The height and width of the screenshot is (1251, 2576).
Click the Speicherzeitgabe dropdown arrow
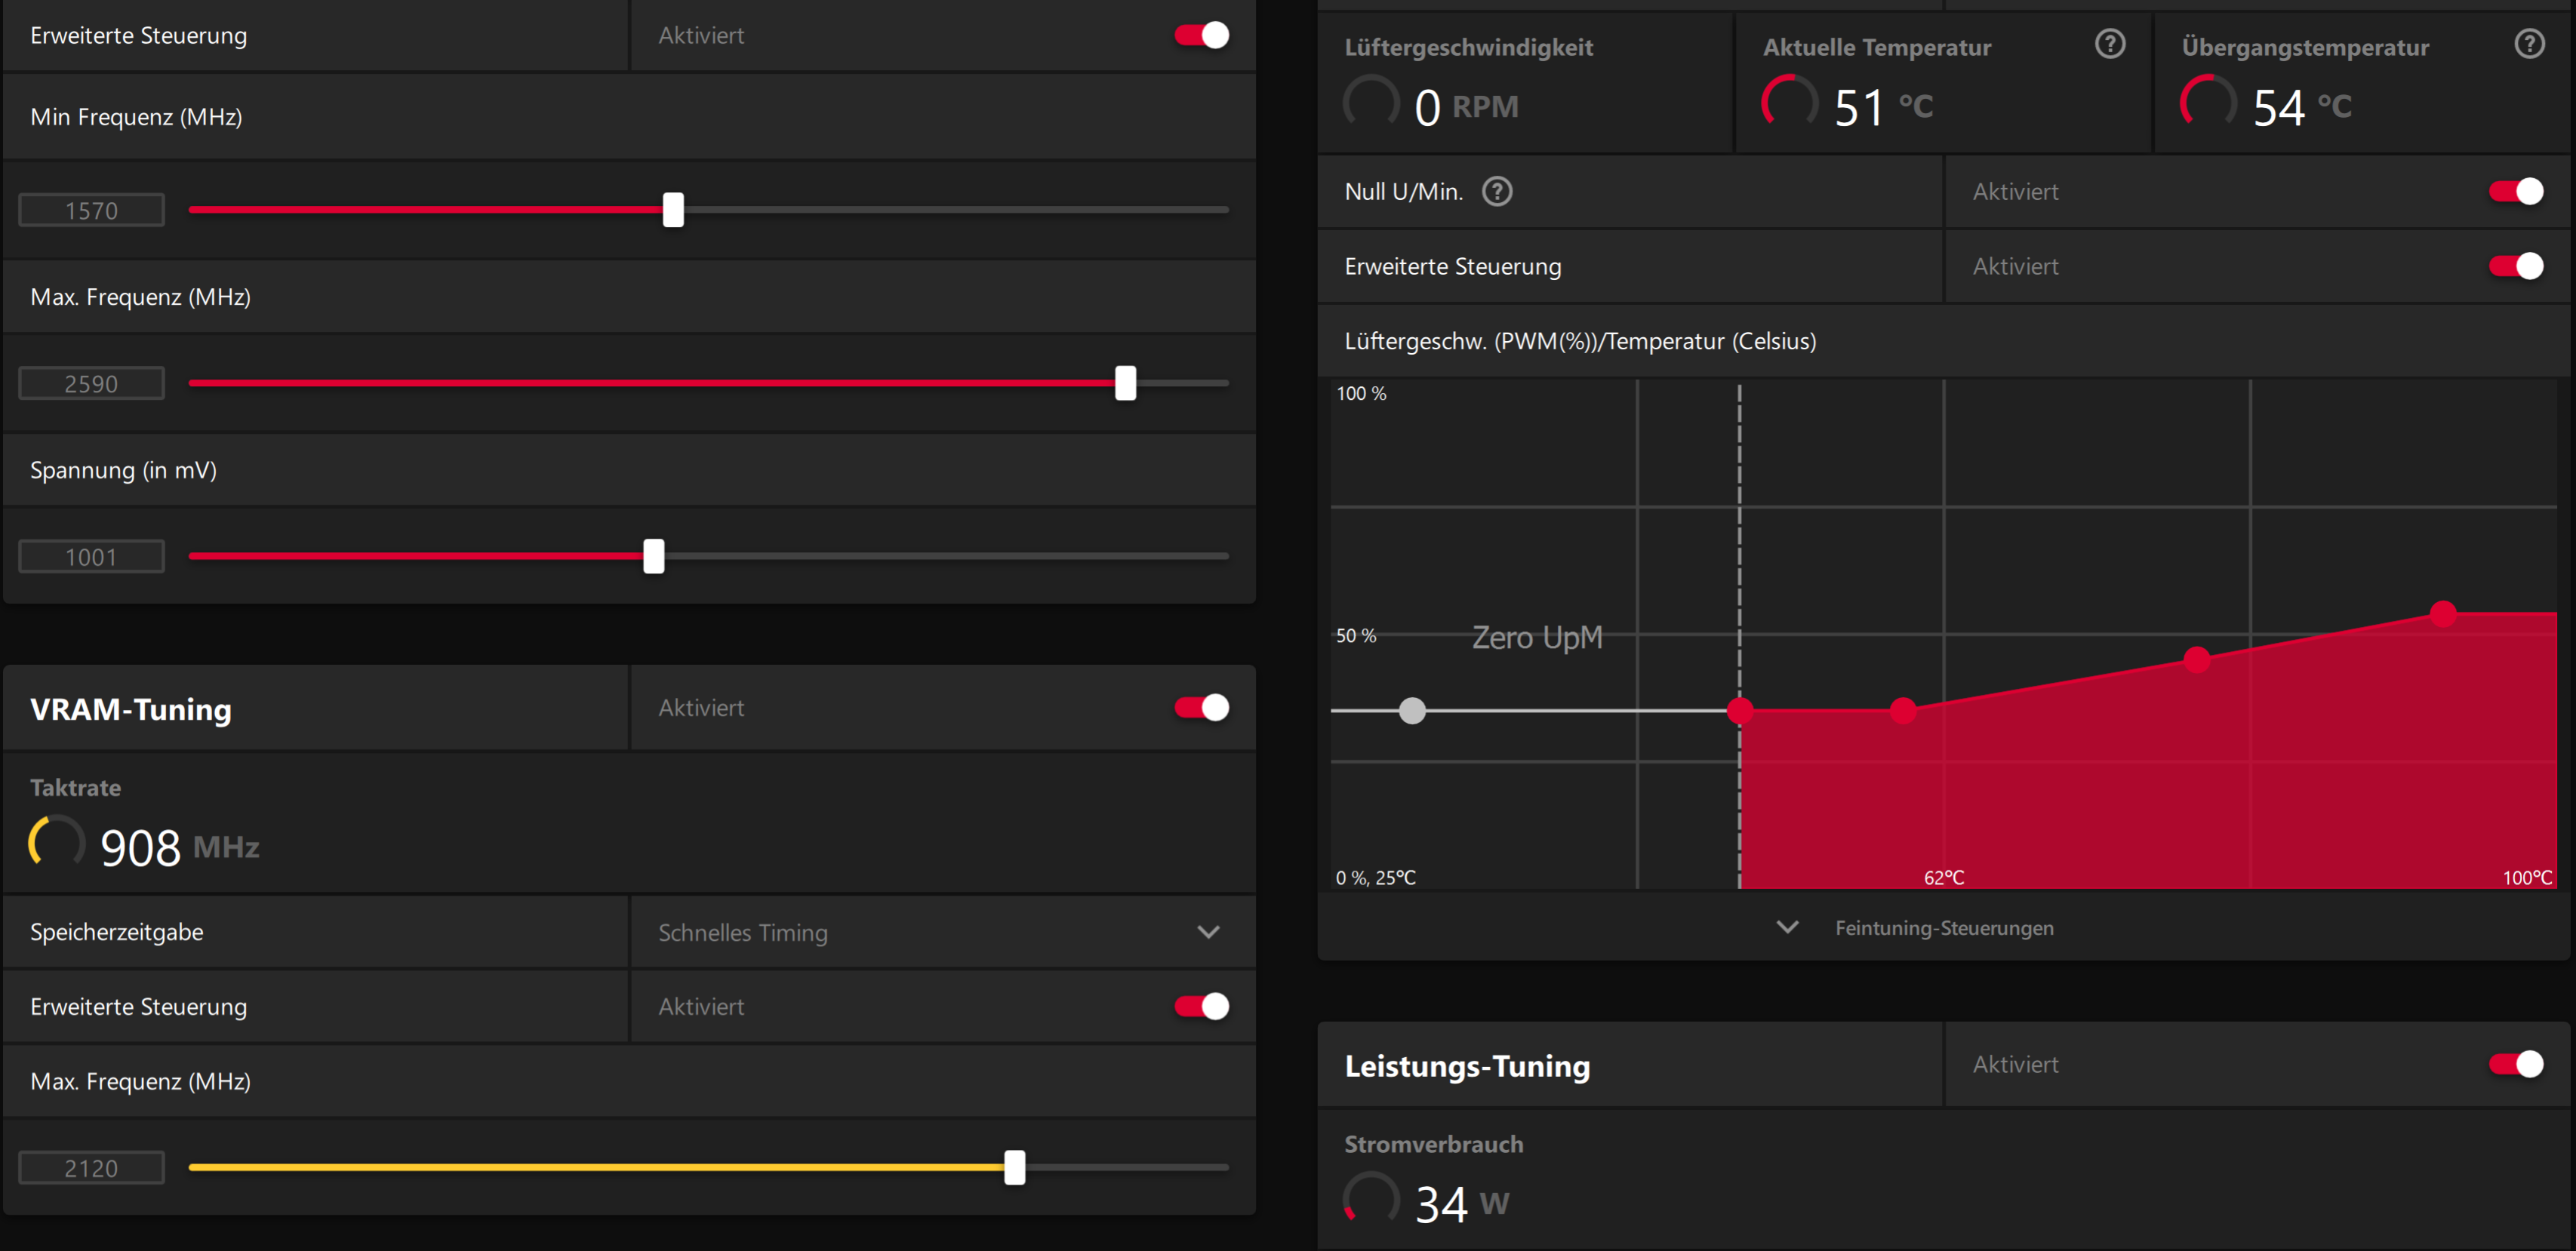(1208, 932)
